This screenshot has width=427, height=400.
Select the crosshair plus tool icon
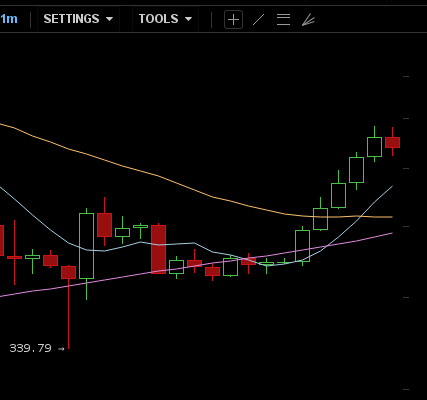coord(233,20)
